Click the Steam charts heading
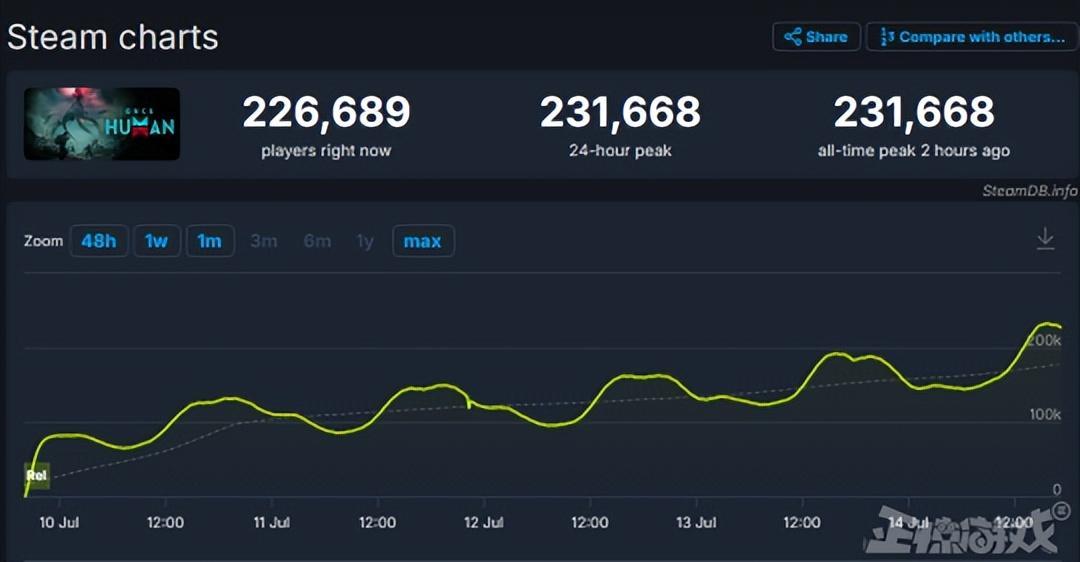Screen dimensions: 1080x562 113,37
